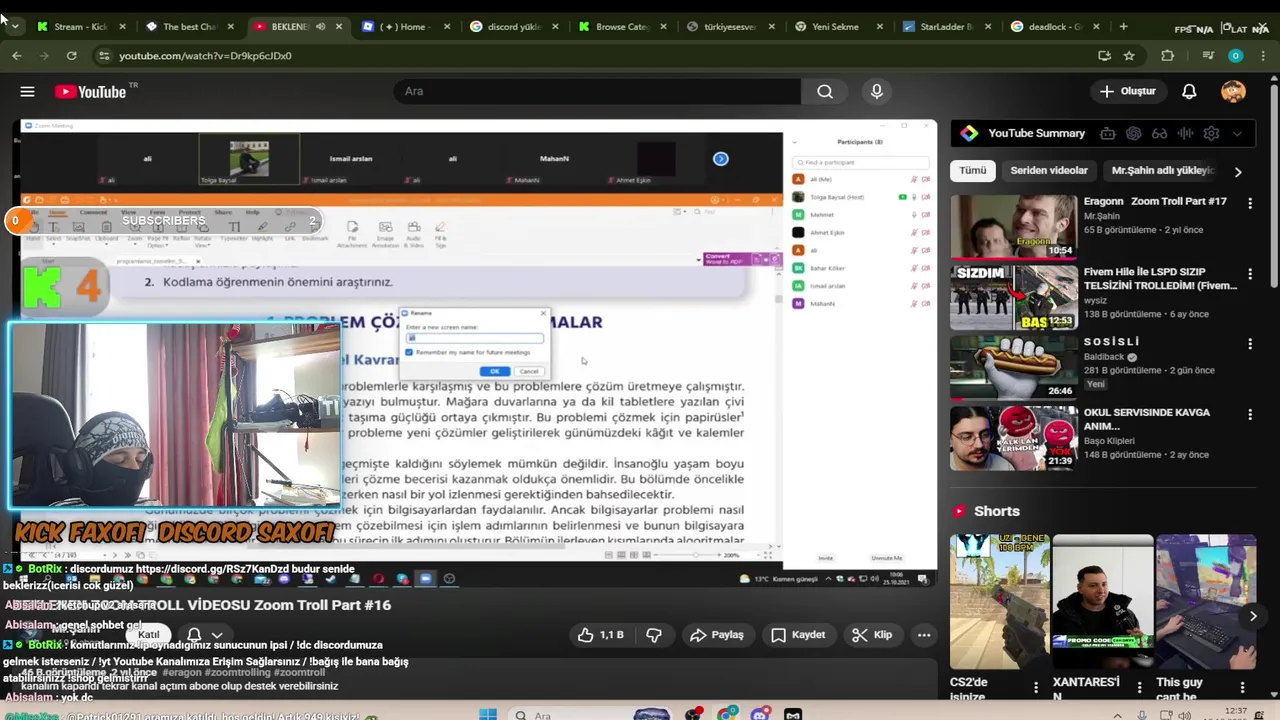Open options for XANTARES'İN Short
The height and width of the screenshot is (720, 1280).
pyautogui.click(x=1139, y=687)
